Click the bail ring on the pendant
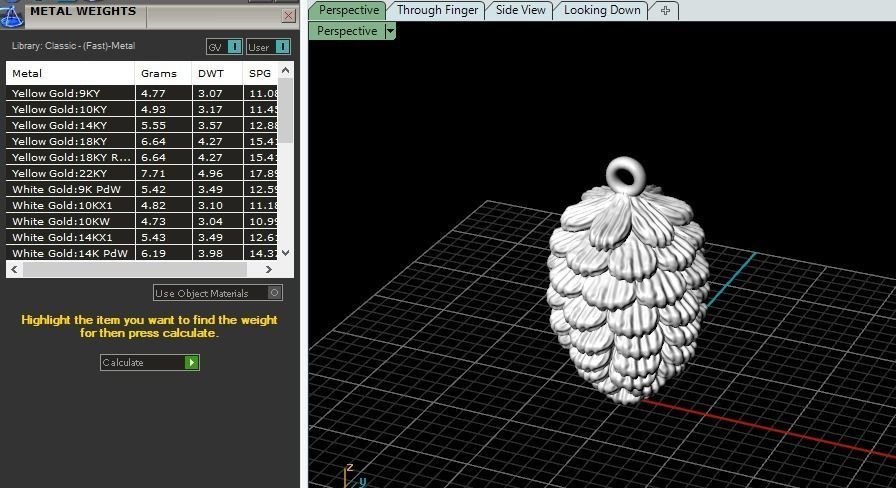Image resolution: width=896 pixels, height=488 pixels. coord(626,174)
